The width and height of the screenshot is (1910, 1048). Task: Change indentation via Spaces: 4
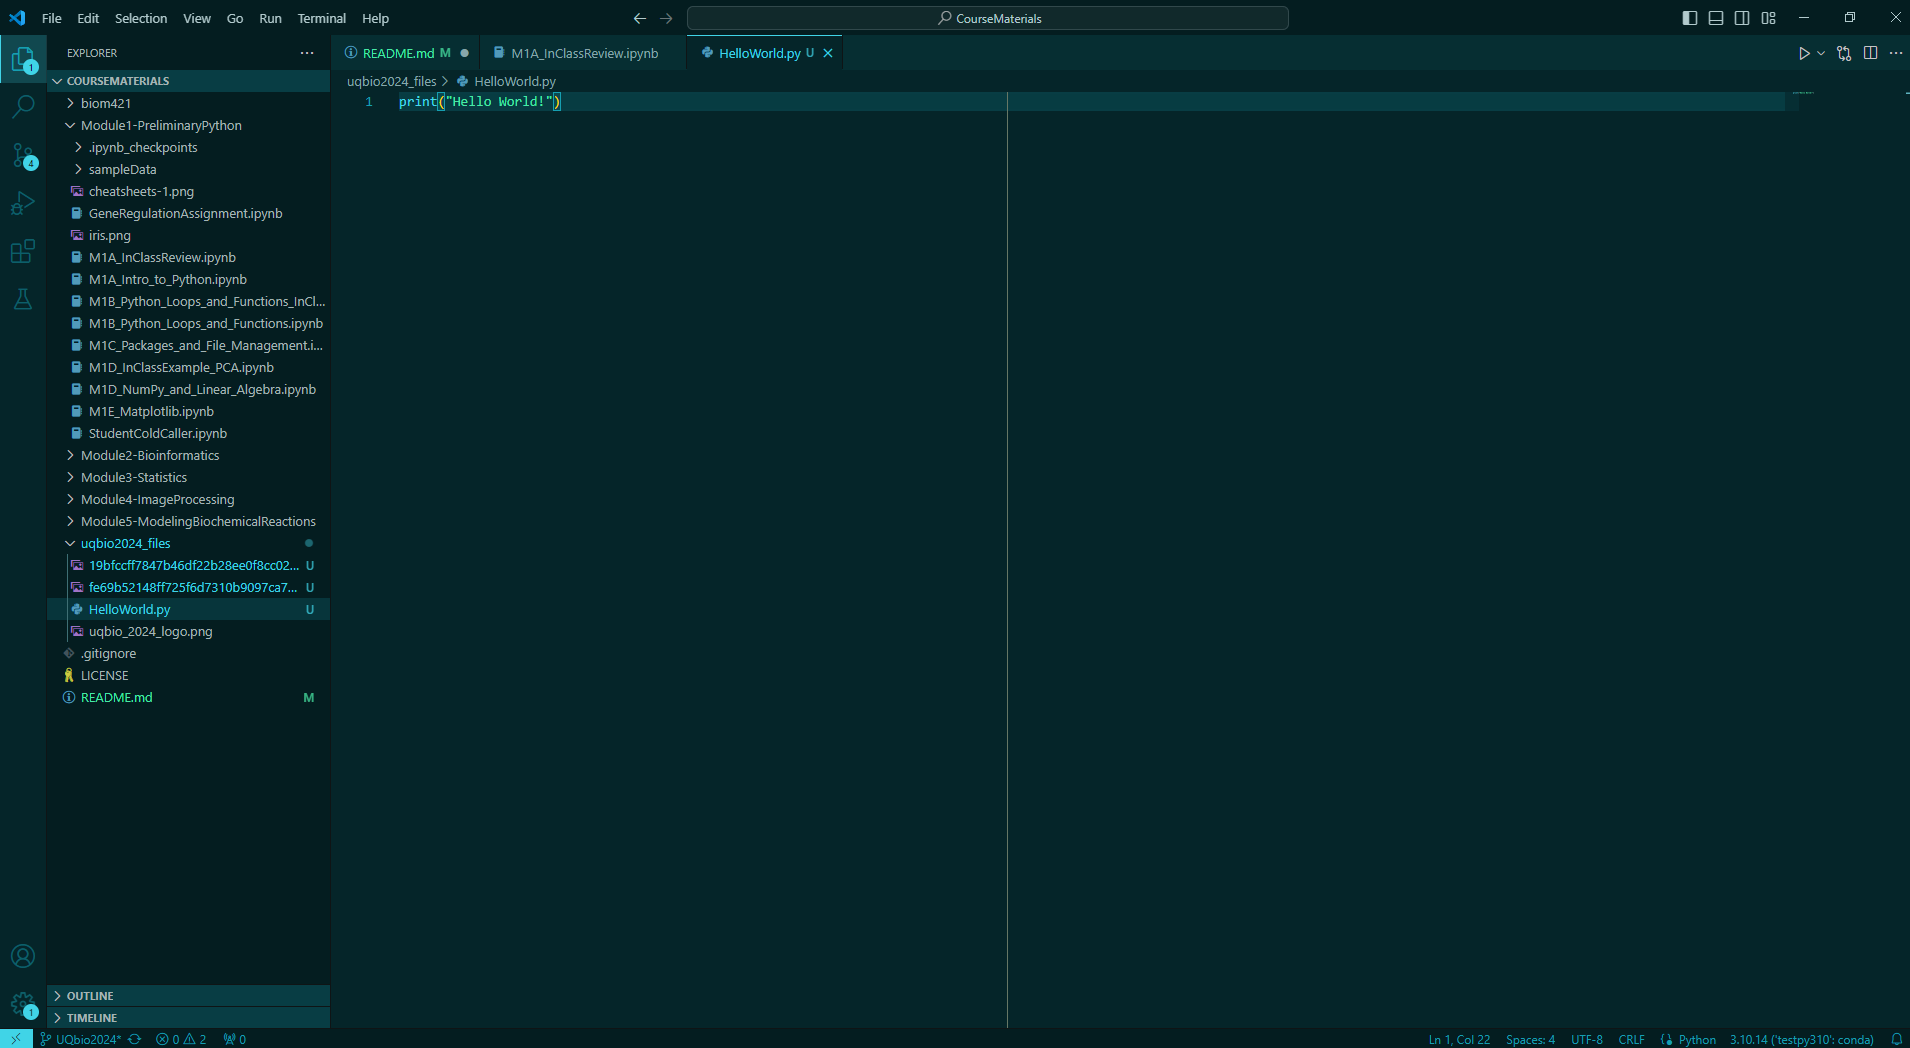pos(1530,1039)
